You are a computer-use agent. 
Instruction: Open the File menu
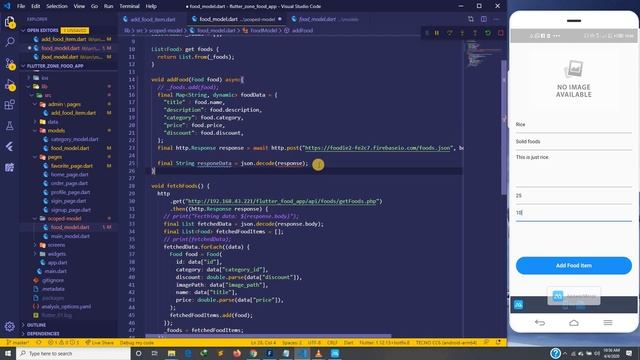coord(21,6)
